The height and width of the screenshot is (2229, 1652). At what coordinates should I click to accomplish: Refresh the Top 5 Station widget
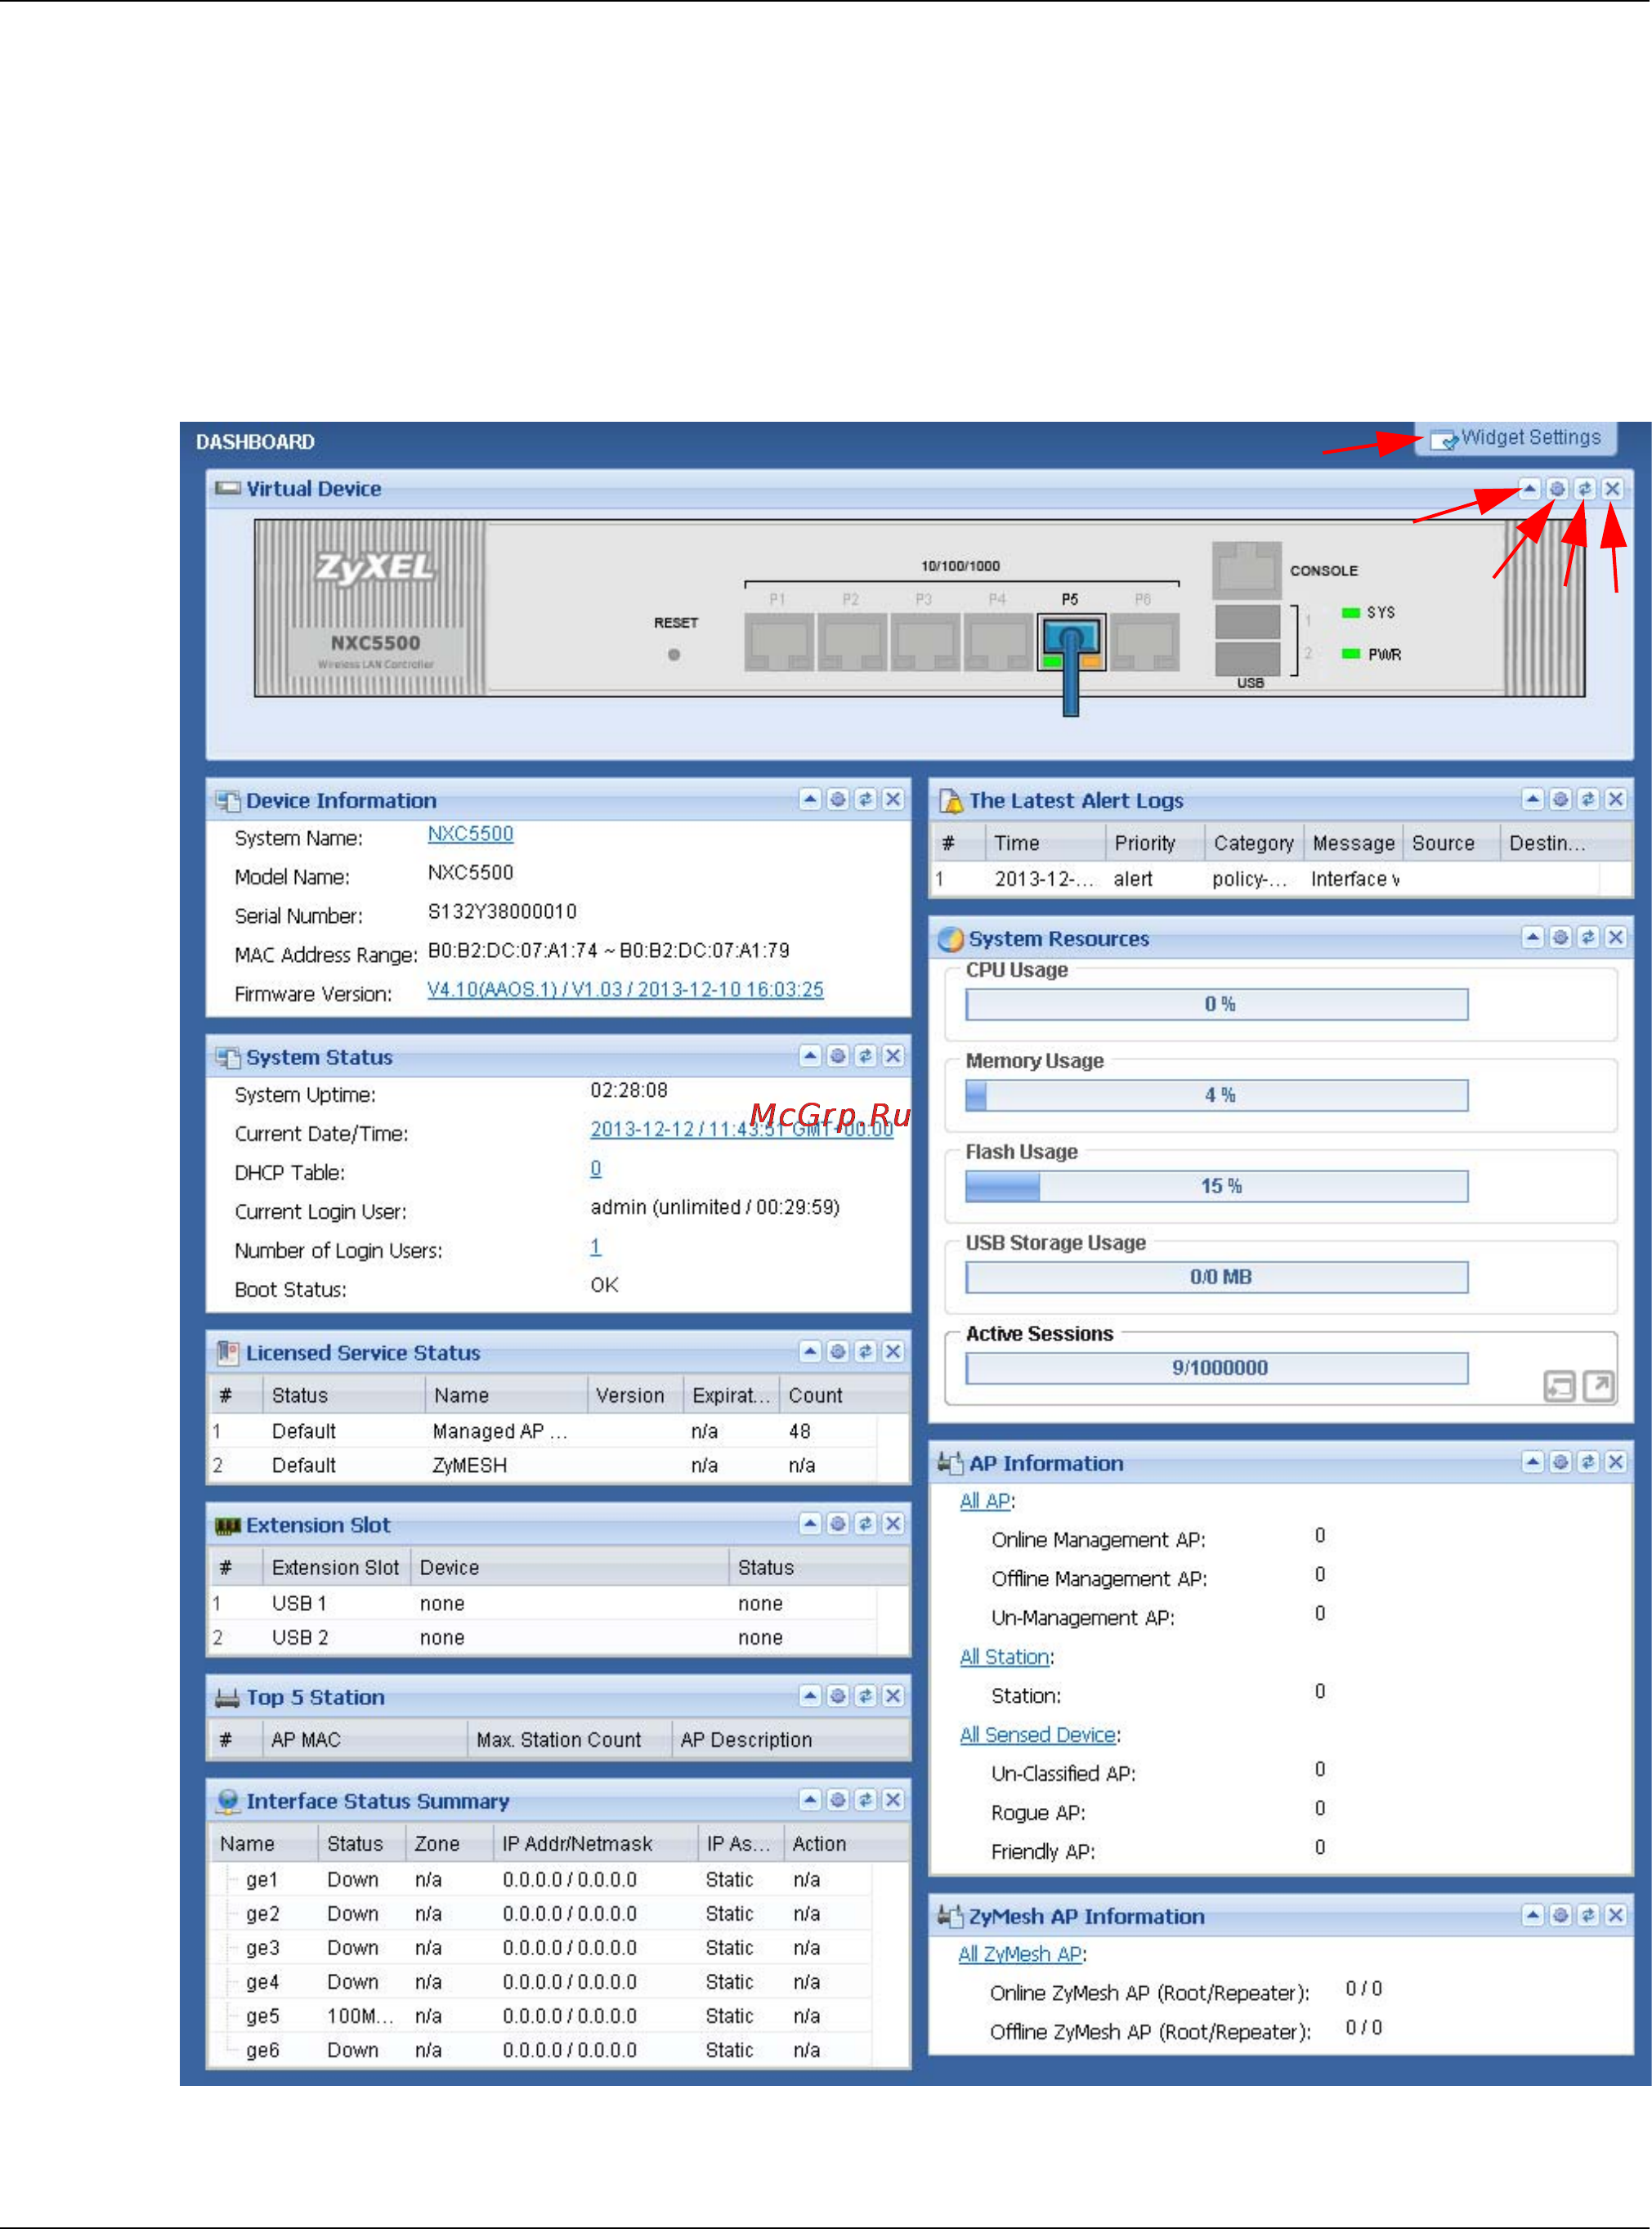pos(866,1696)
